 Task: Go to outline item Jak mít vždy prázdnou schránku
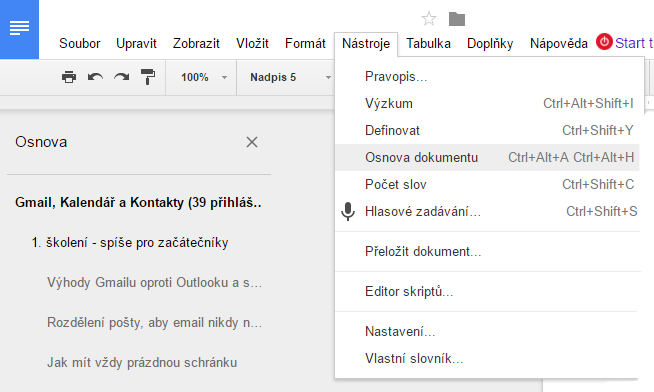tap(142, 362)
